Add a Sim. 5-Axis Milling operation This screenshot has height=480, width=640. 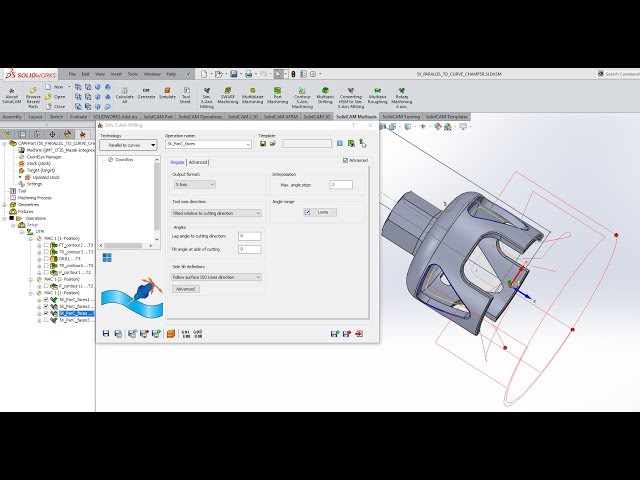pyautogui.click(x=207, y=98)
